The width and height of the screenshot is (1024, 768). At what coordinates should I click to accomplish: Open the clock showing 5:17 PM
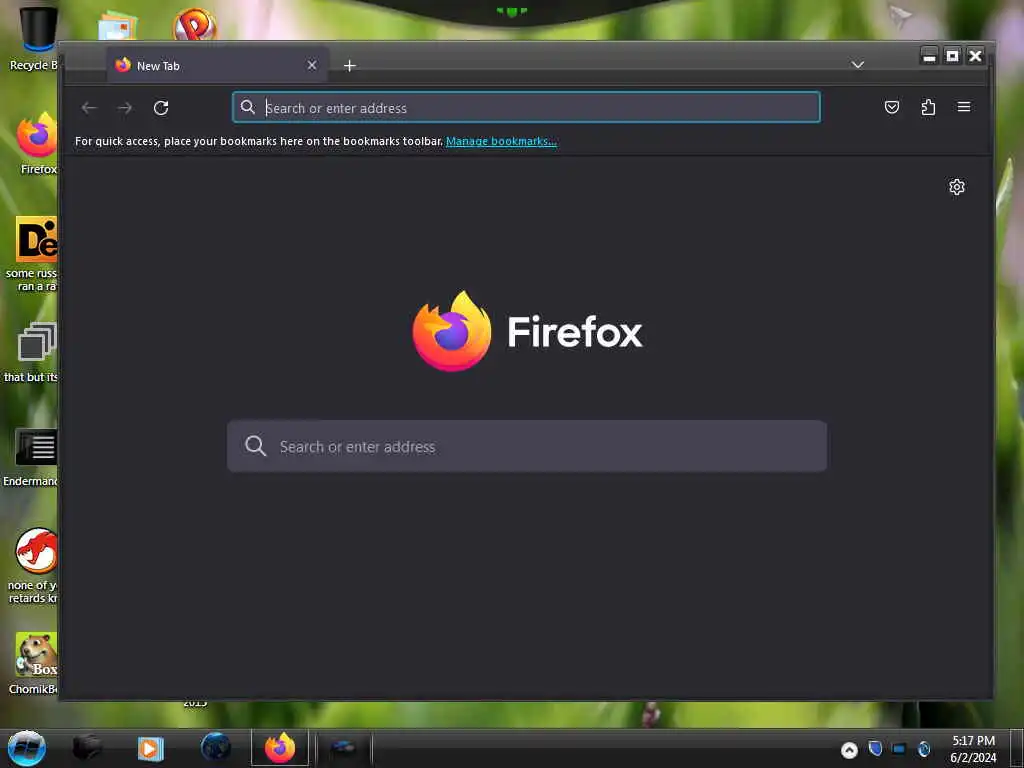point(973,749)
